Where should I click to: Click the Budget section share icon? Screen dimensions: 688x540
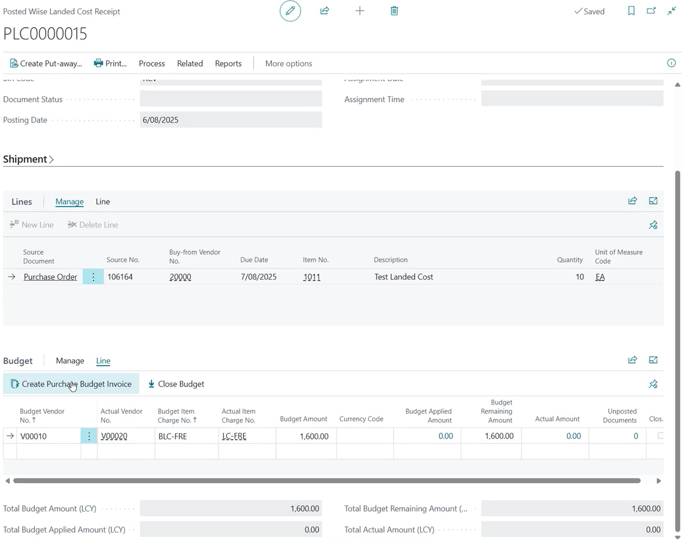click(x=632, y=360)
